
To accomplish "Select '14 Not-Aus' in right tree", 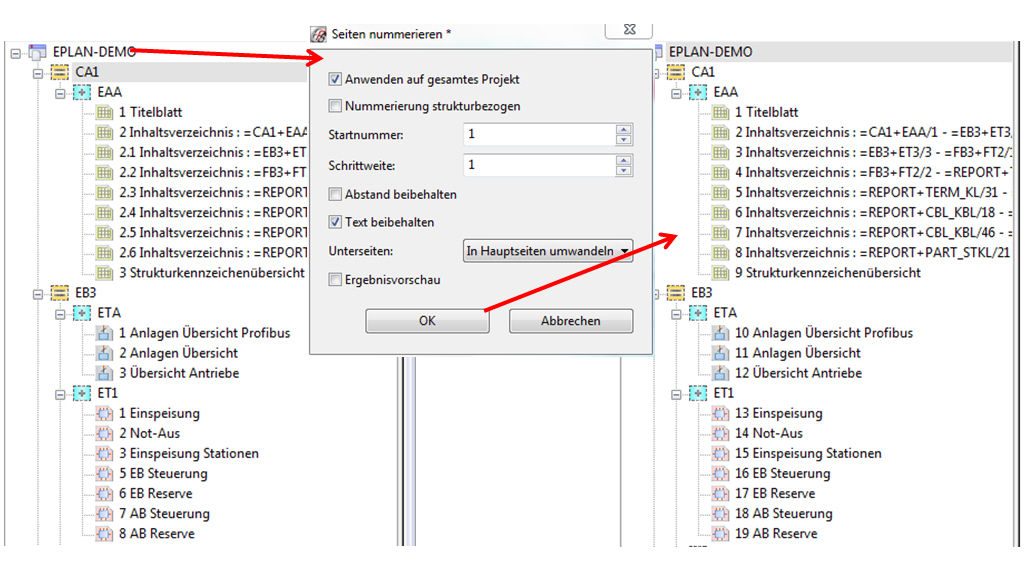I will click(x=768, y=433).
